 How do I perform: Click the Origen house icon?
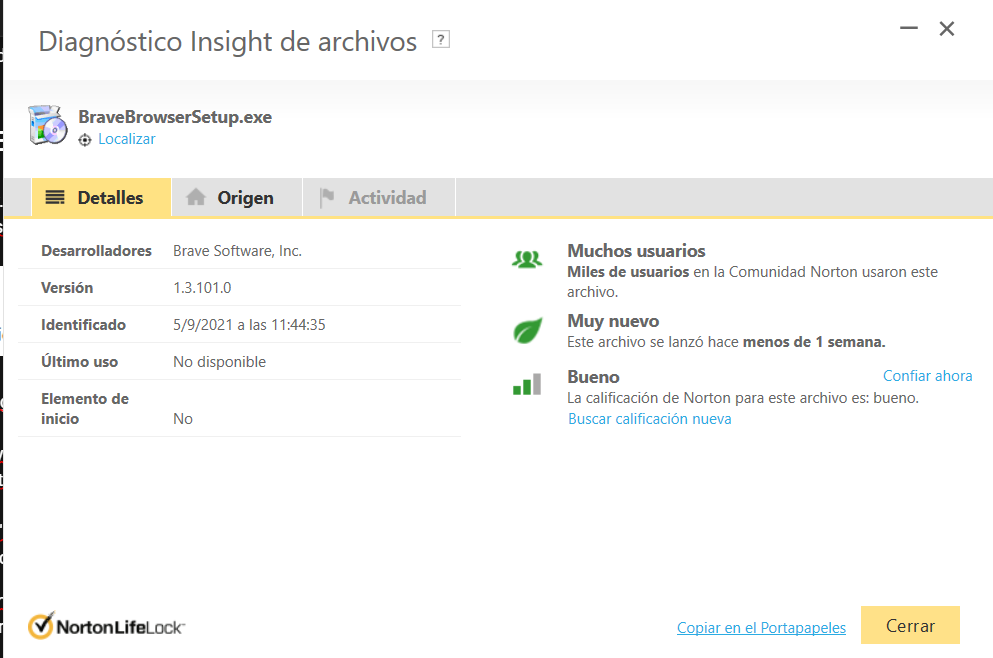(x=196, y=197)
